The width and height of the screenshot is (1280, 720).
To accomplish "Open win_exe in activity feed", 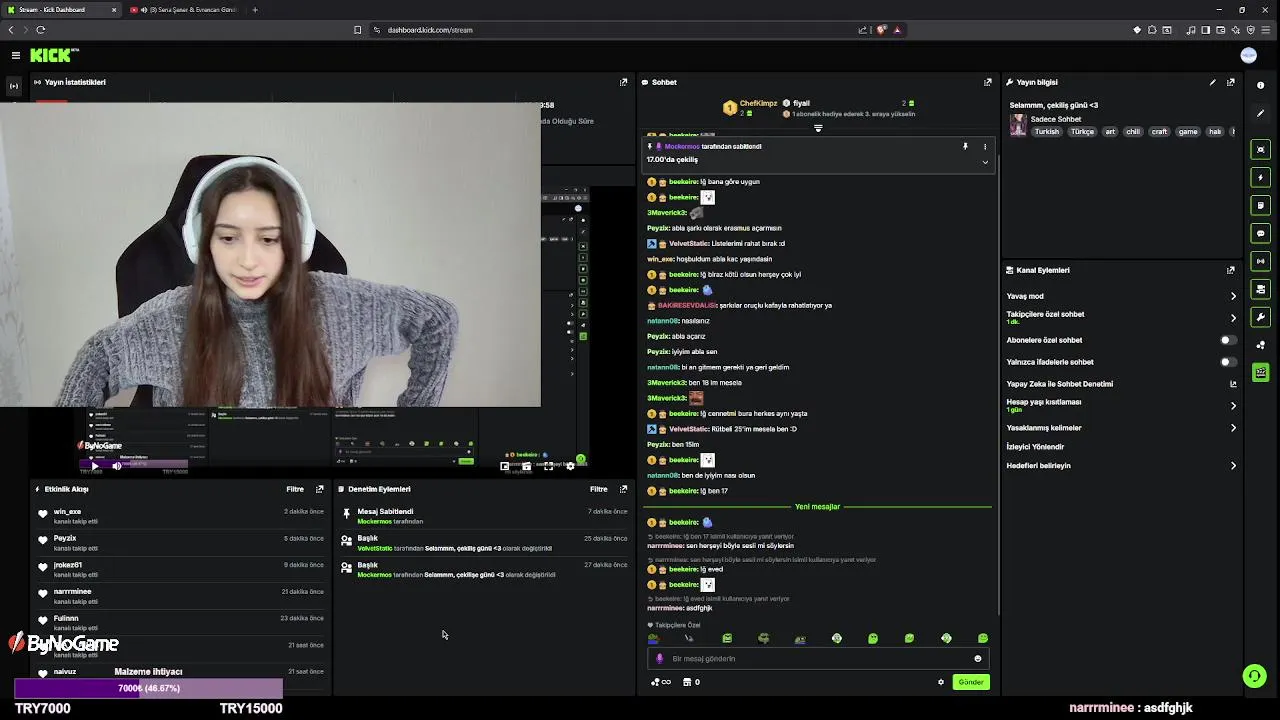I will 67,512.
